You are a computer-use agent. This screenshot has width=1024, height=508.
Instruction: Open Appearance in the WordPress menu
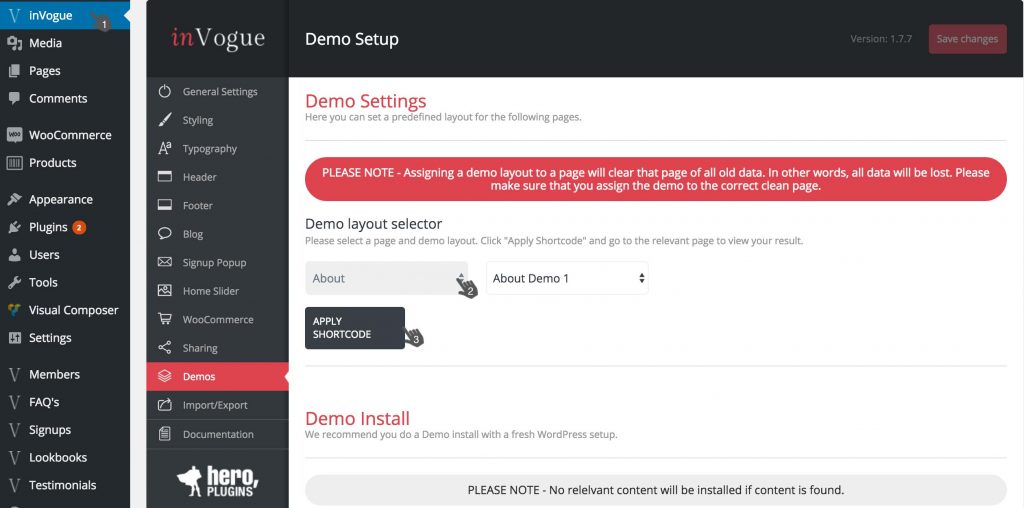tap(65, 199)
